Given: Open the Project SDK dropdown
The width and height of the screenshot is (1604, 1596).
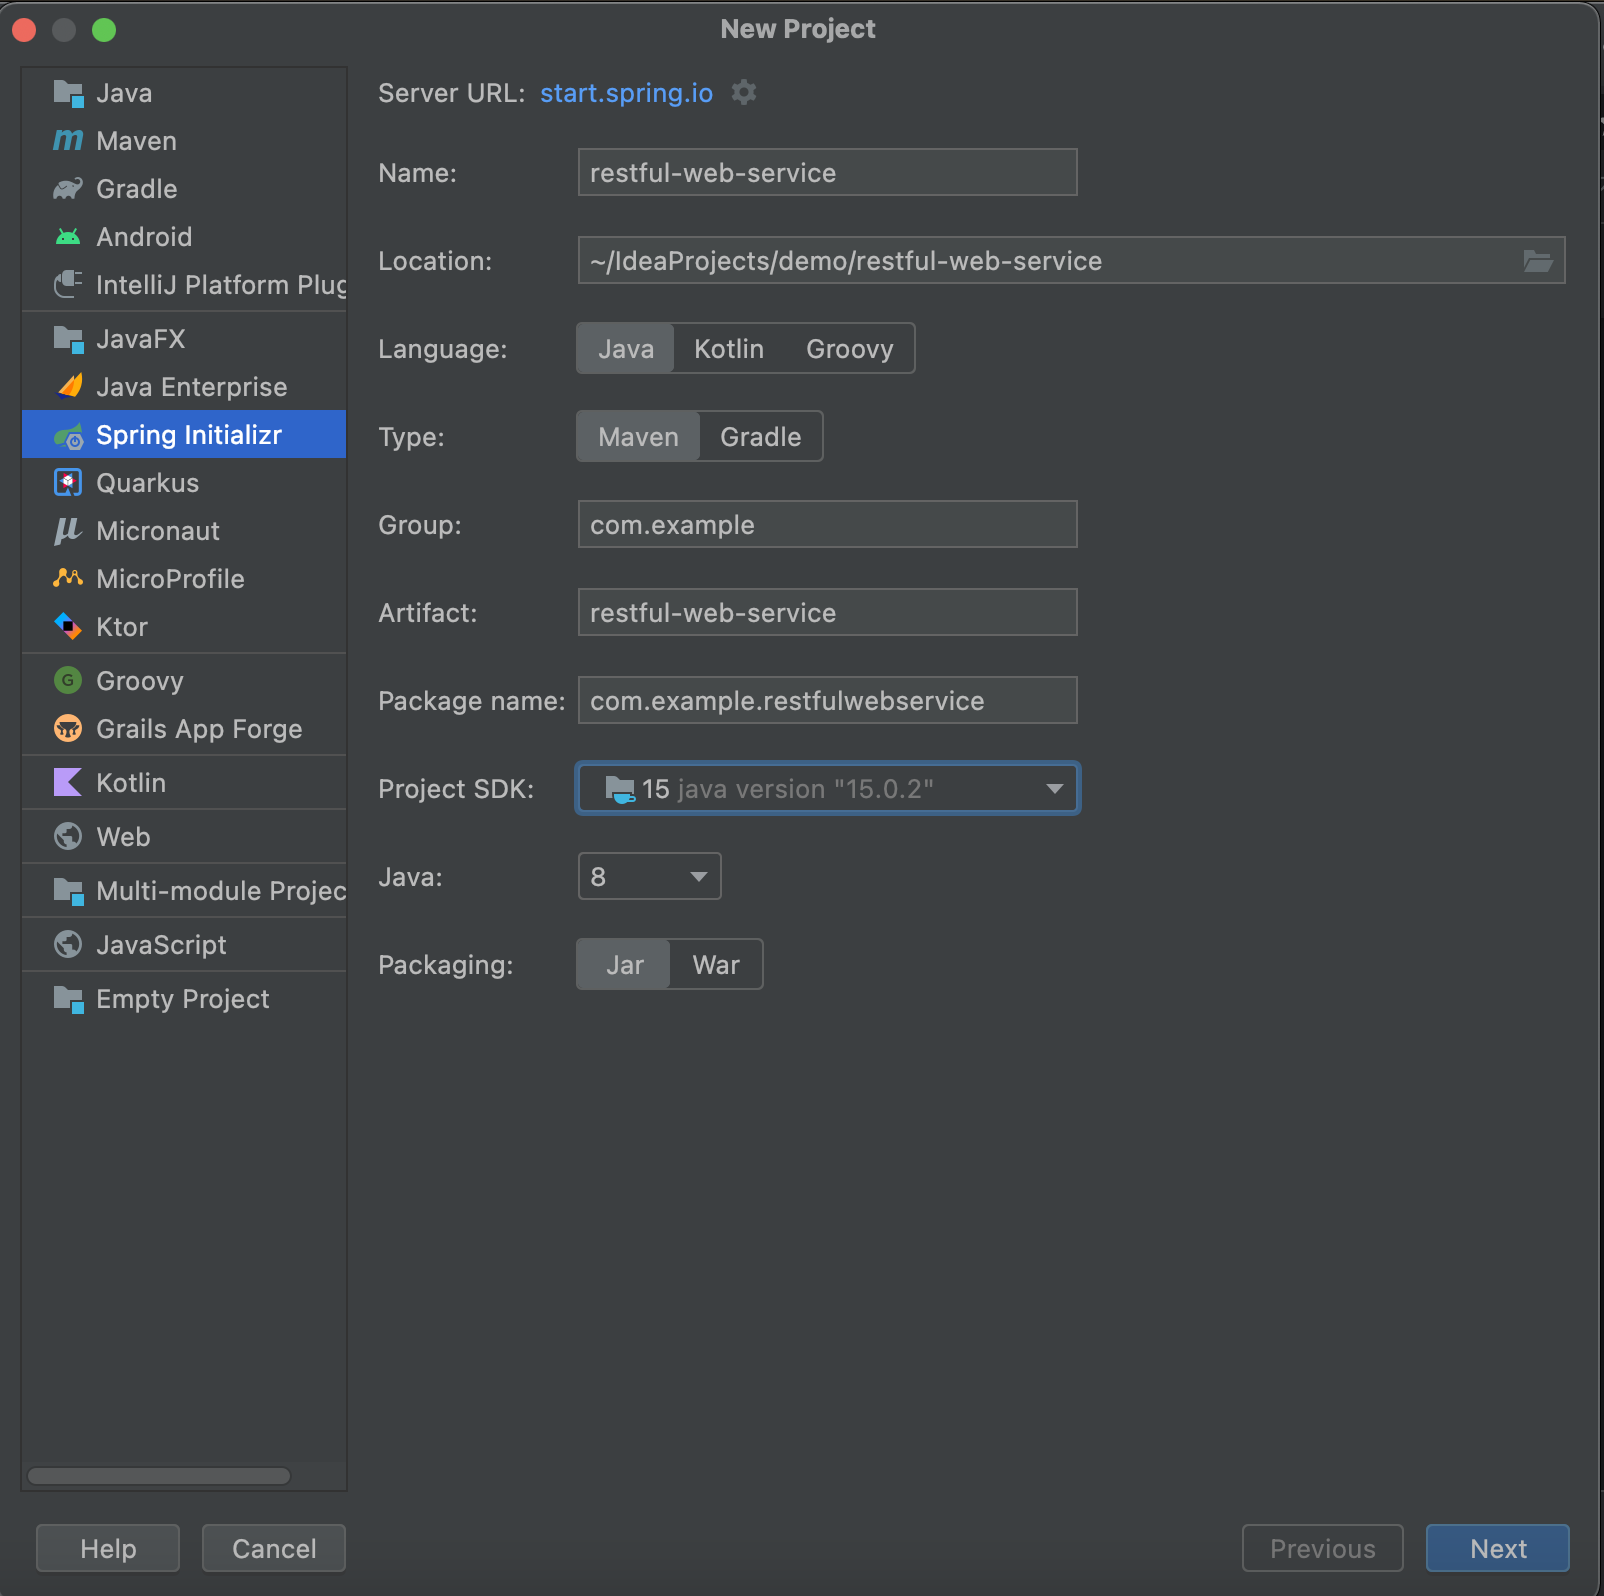Looking at the screenshot, I should click(x=828, y=789).
